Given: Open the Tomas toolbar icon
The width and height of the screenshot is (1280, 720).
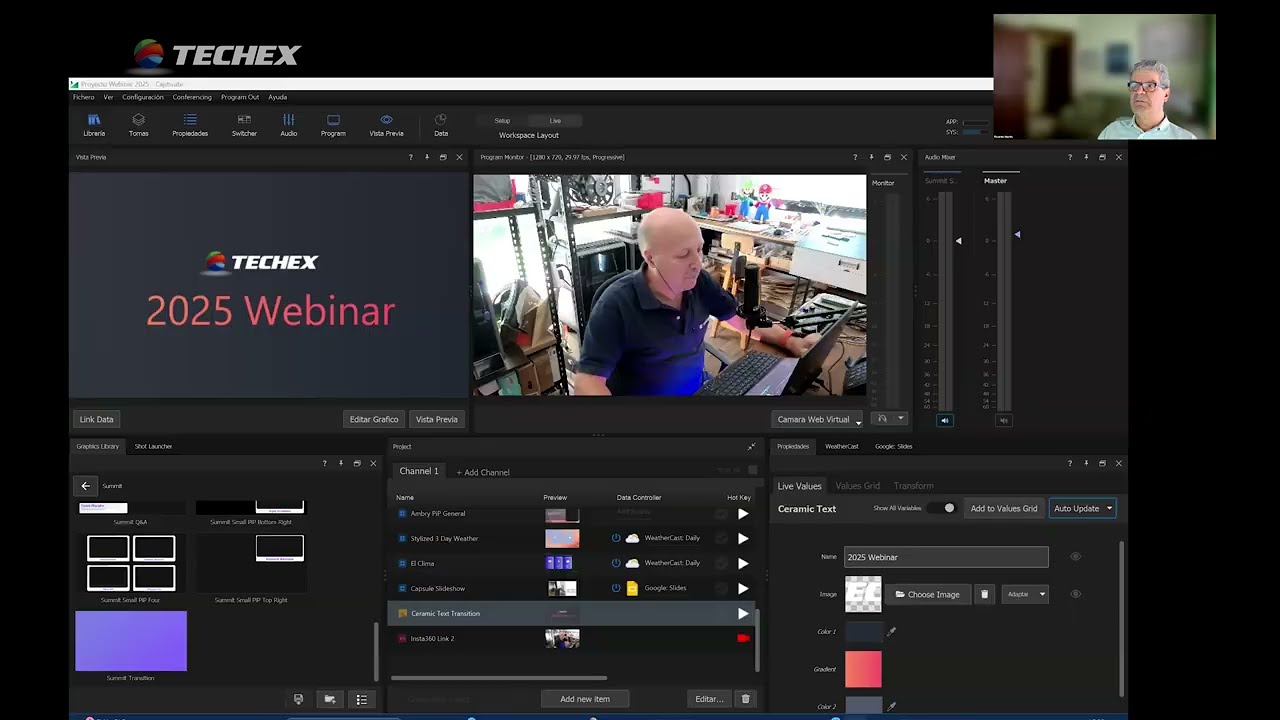Looking at the screenshot, I should pos(138,125).
